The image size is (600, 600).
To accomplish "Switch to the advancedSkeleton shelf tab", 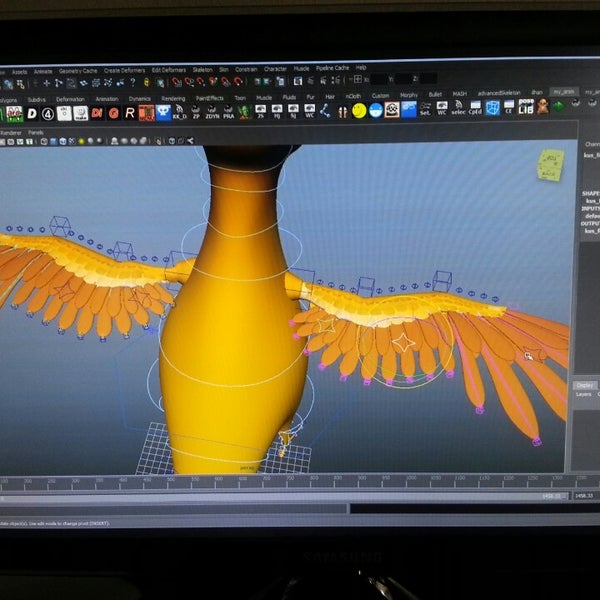I will point(499,93).
